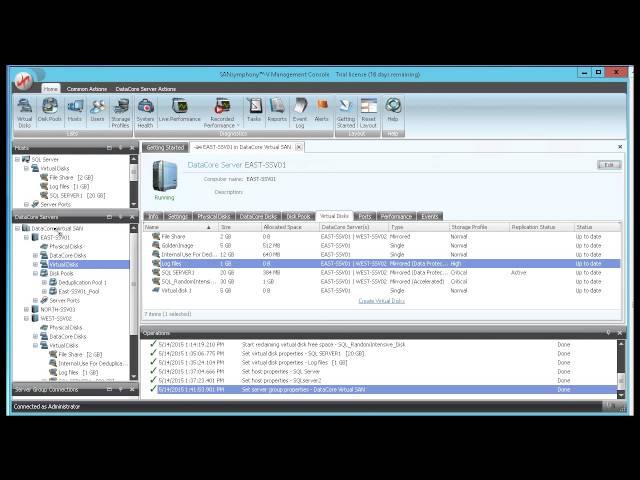Select File Share row in virtual disks table
Image resolution: width=640 pixels, height=480 pixels.
[382, 236]
